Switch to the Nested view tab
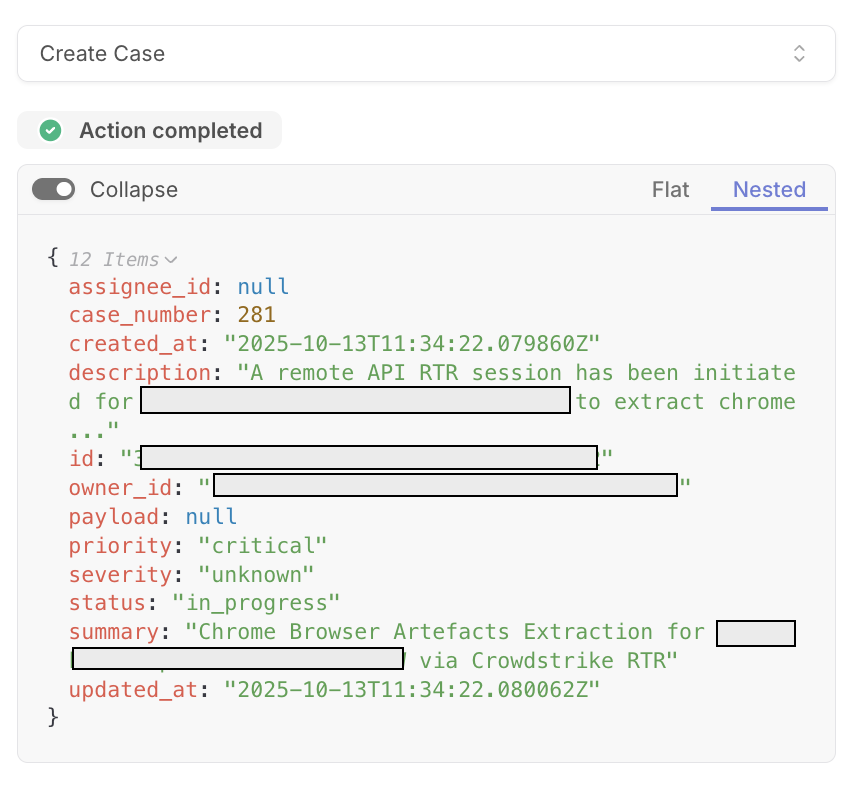 [x=769, y=190]
